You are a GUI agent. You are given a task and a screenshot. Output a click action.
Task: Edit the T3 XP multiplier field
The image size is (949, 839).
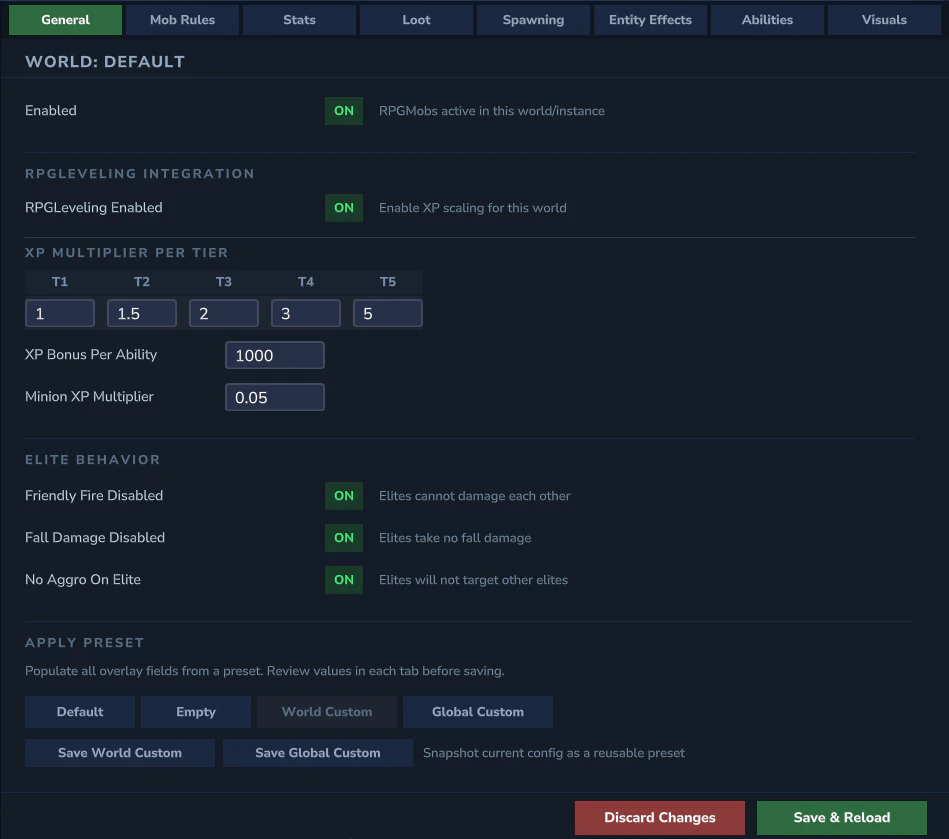[x=224, y=314]
